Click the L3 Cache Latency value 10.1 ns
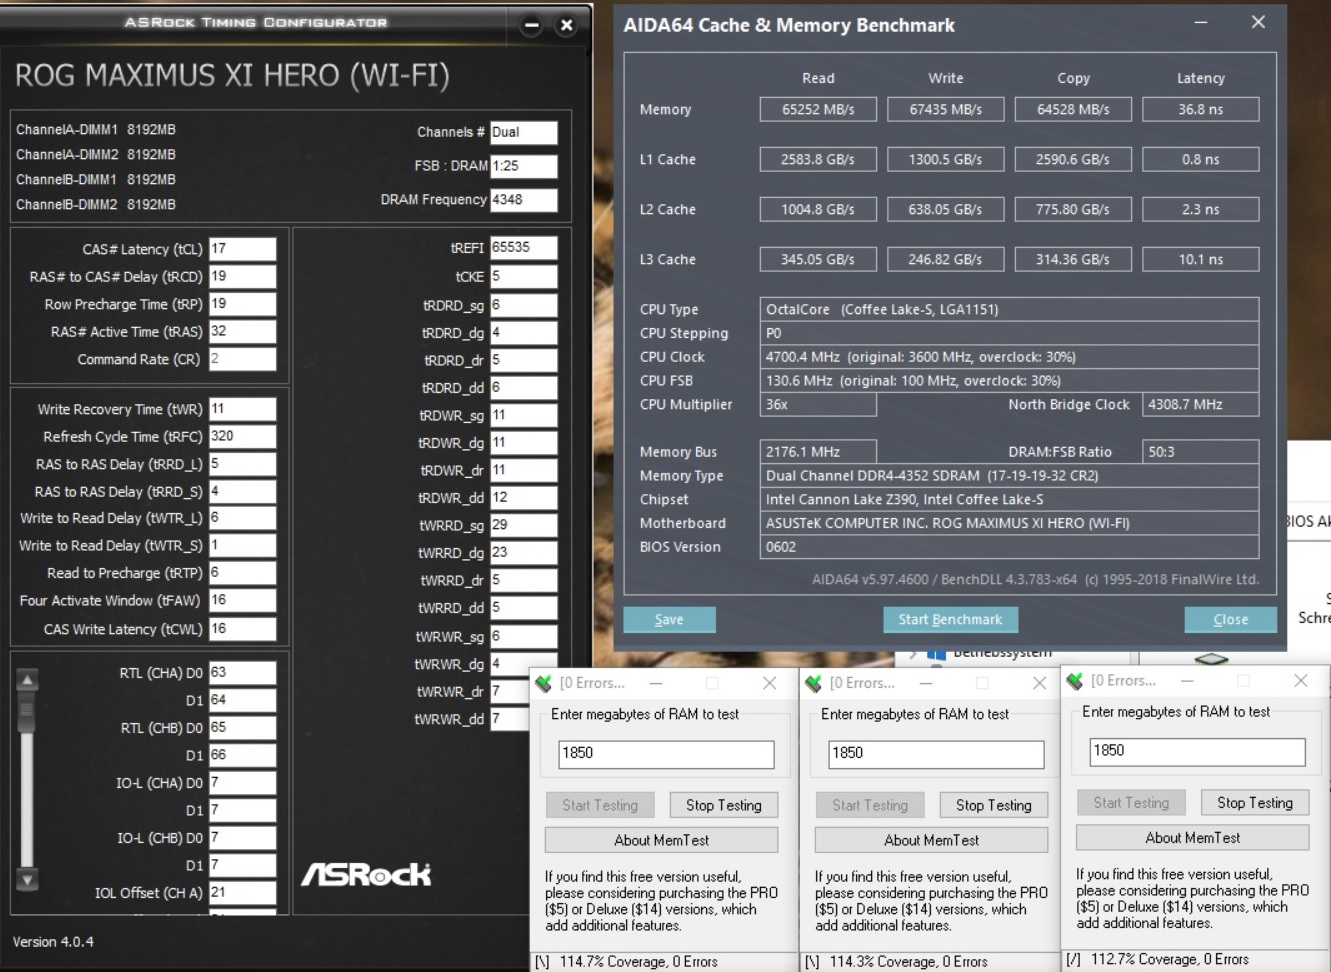1331x972 pixels. click(1200, 260)
